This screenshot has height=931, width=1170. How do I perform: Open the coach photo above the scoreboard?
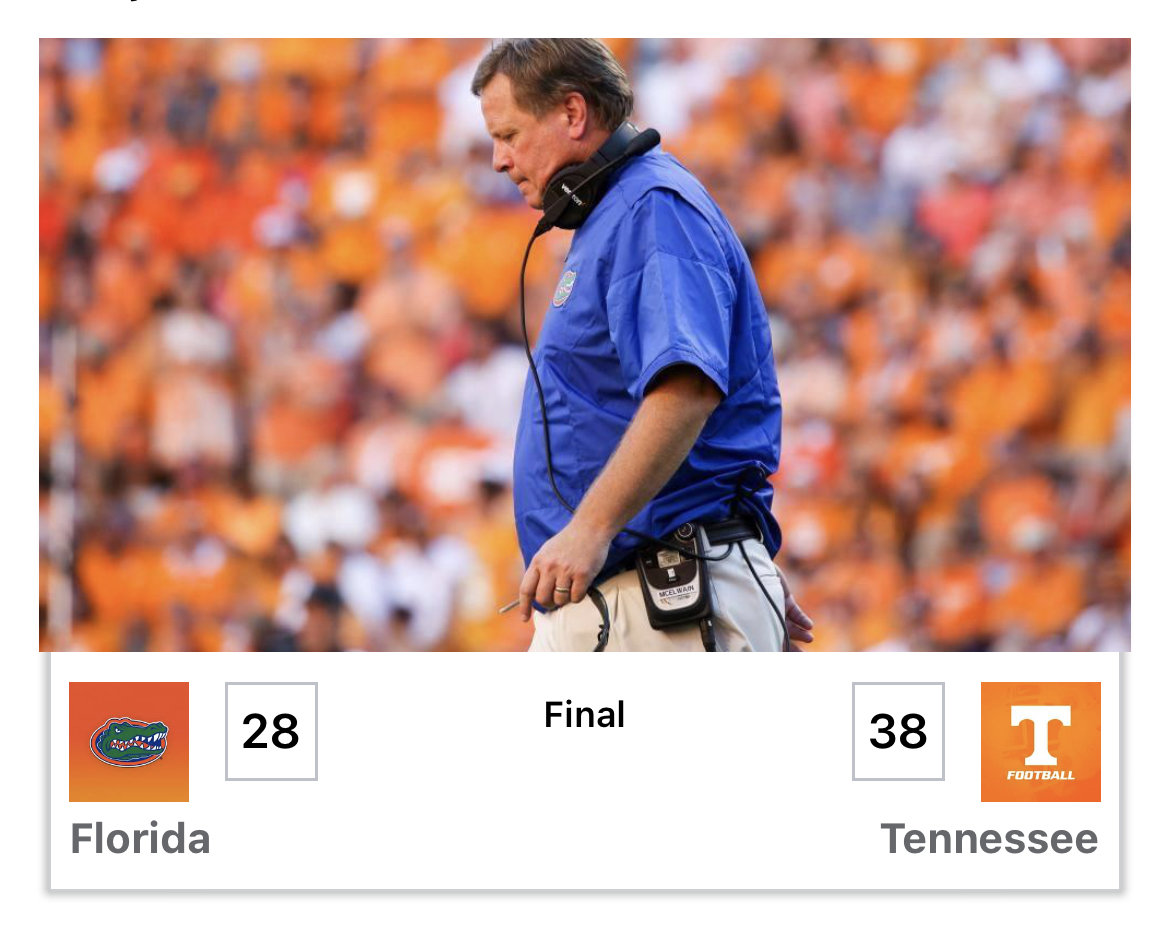[x=585, y=345]
